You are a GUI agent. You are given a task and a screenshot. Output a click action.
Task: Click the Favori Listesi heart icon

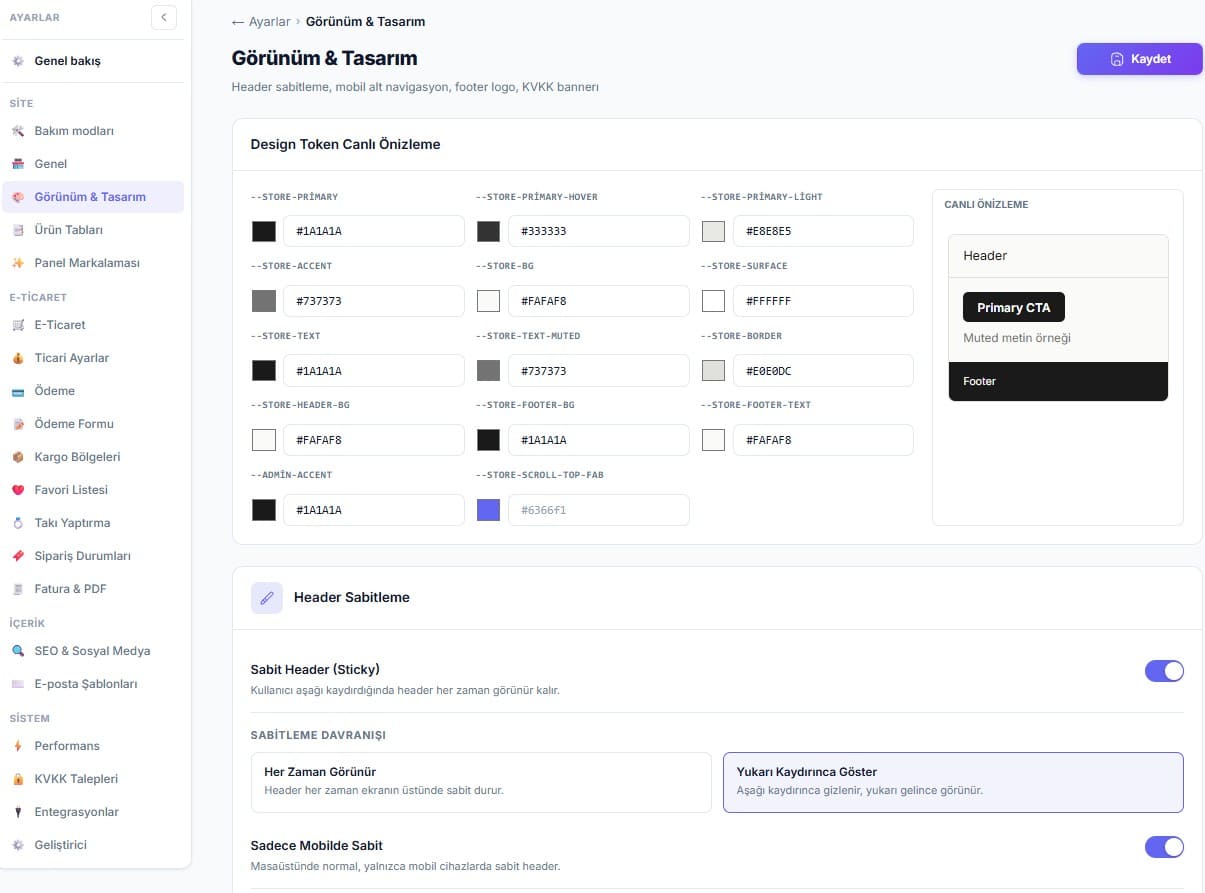pos(17,490)
